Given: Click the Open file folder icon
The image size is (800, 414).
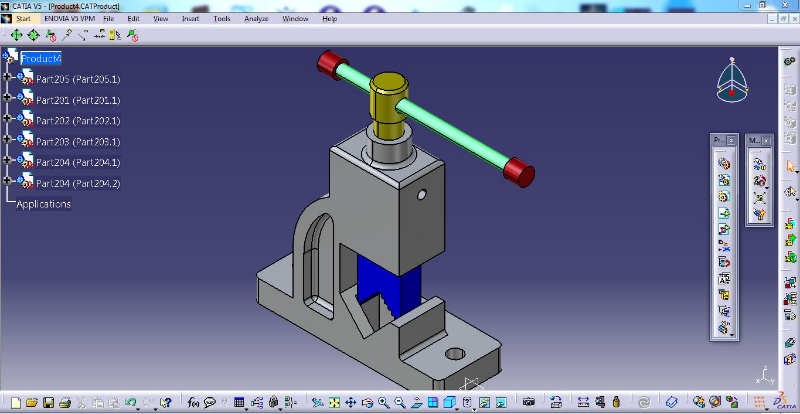Looking at the screenshot, I should (32, 402).
